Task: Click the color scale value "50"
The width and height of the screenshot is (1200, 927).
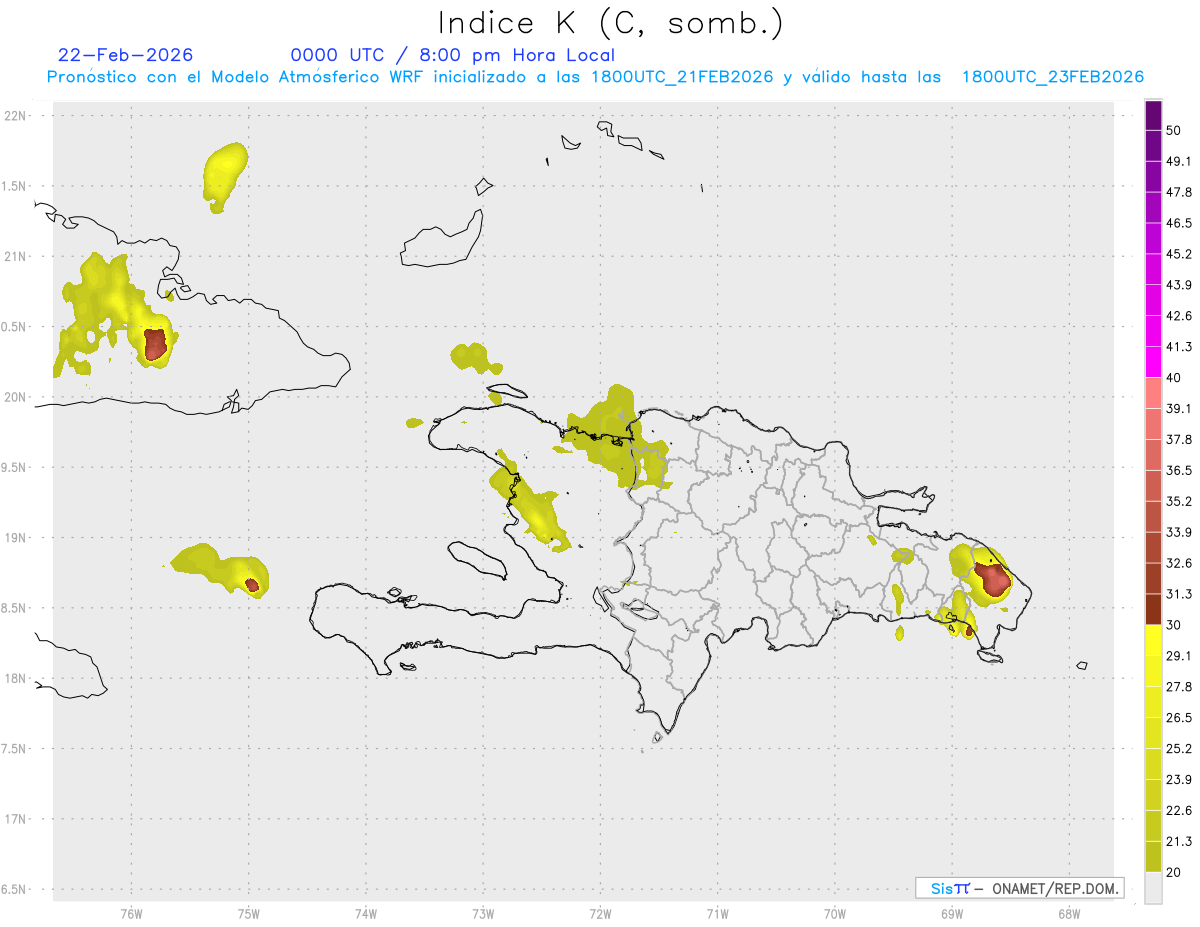Action: tap(1175, 131)
